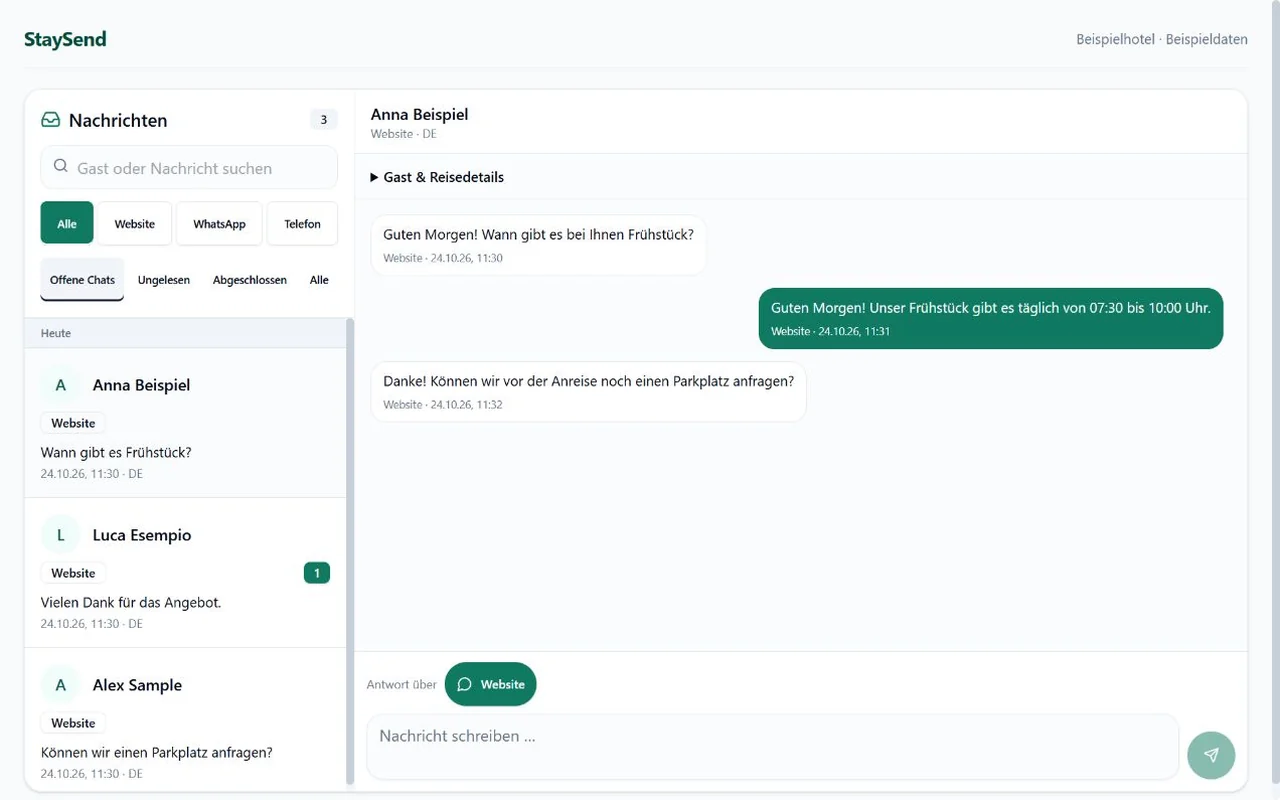
Task: Click message 'Wann gibt es bei Ihnen Frühstück?'
Action: [538, 245]
